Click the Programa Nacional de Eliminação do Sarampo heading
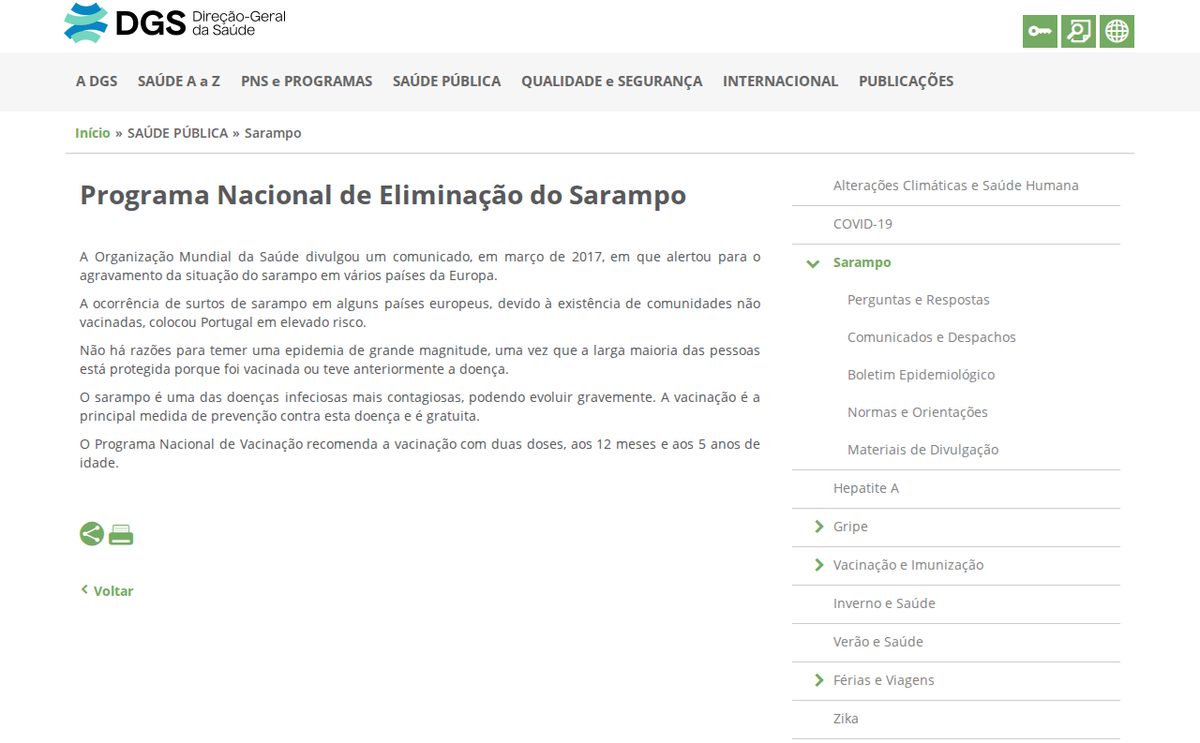Image resolution: width=1200 pixels, height=743 pixels. coord(383,194)
